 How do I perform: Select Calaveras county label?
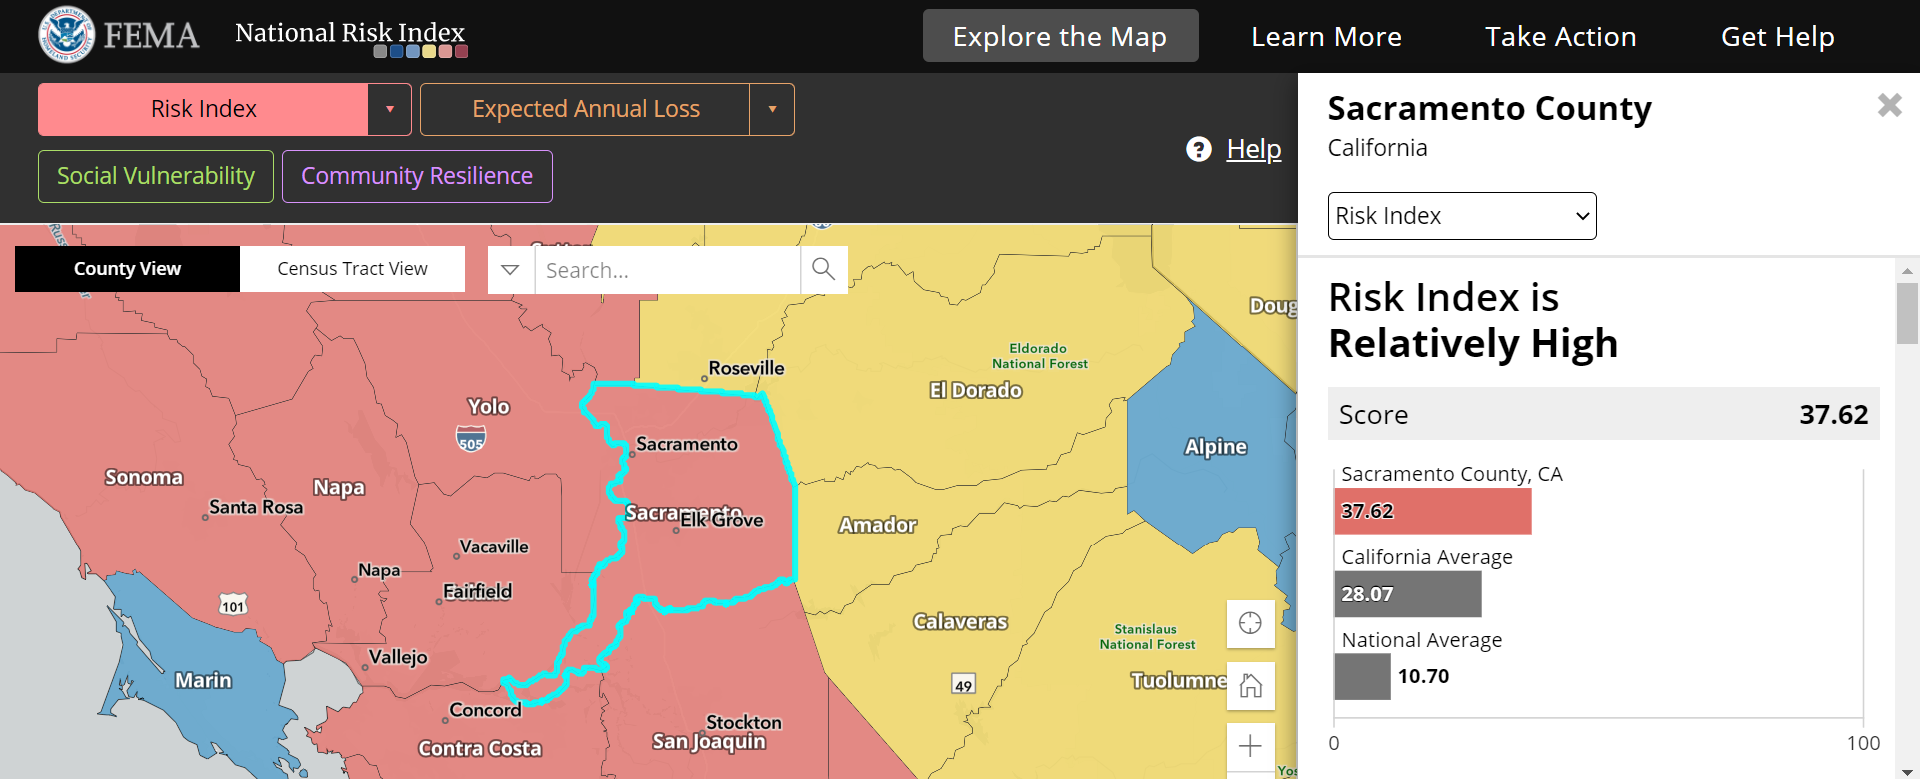960,621
